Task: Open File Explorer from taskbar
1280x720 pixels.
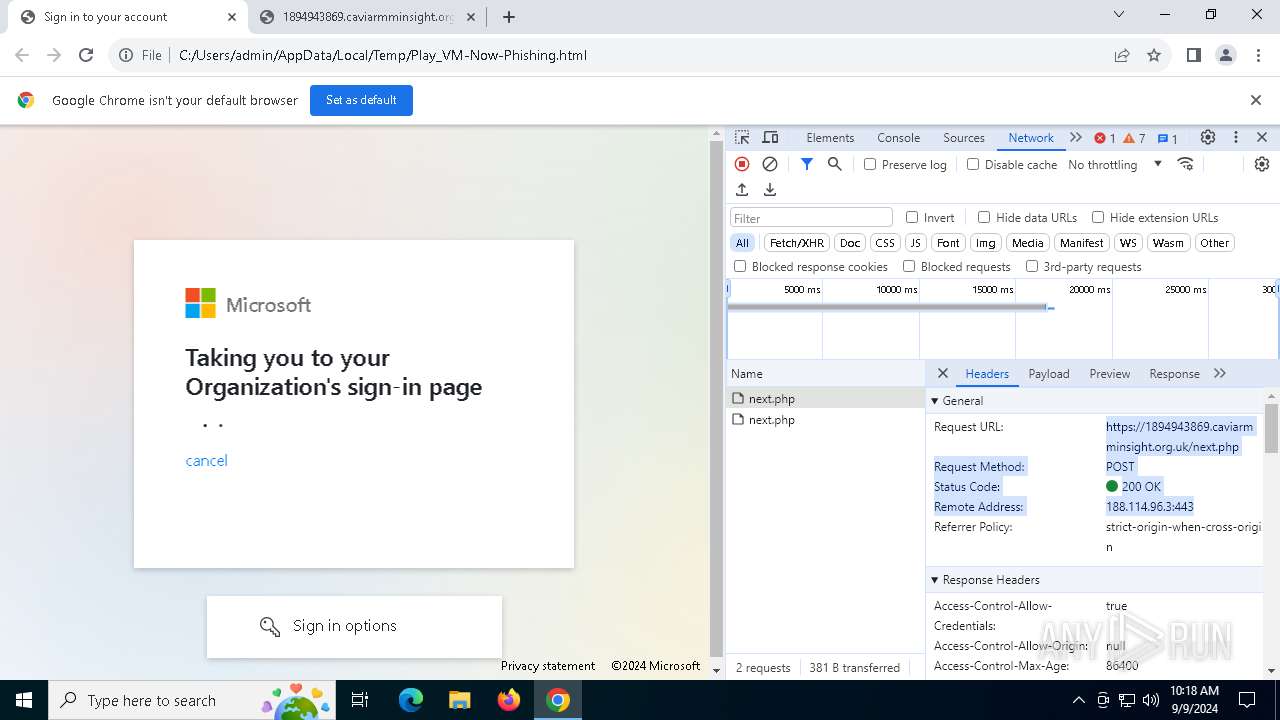Action: (460, 700)
